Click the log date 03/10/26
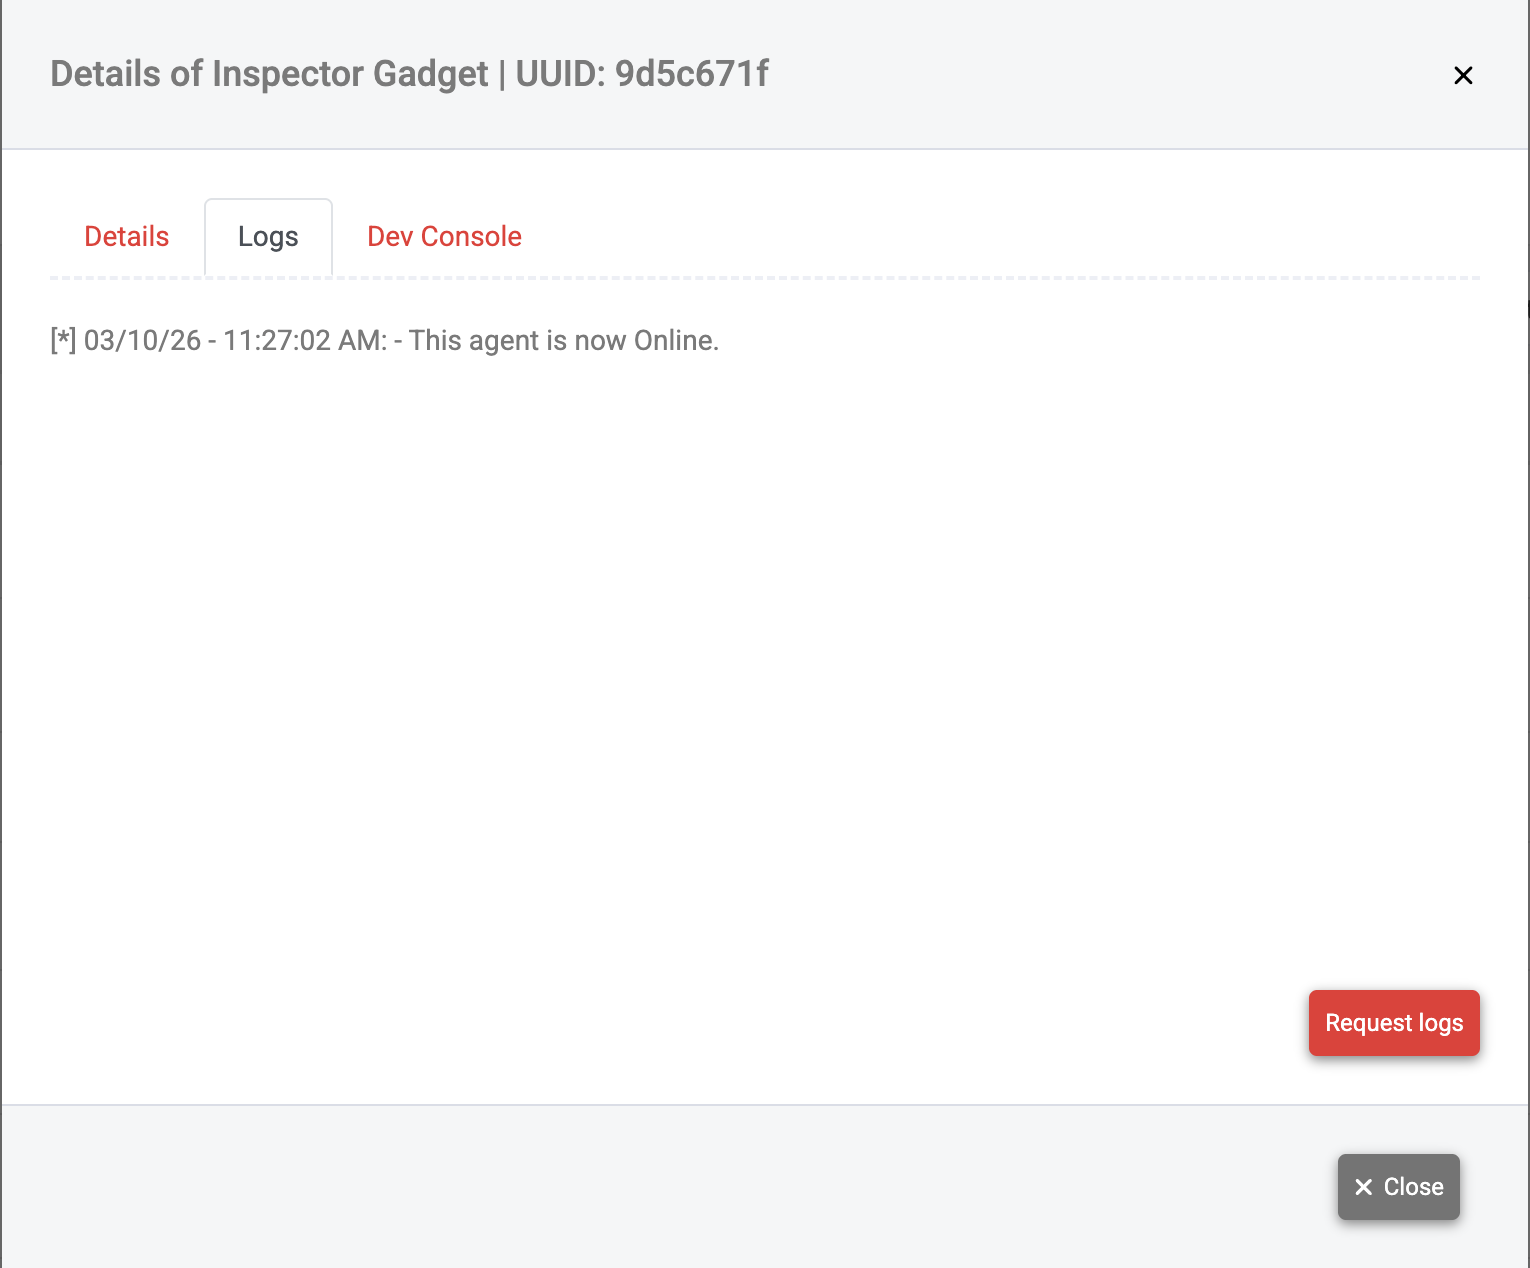The height and width of the screenshot is (1268, 1530). (142, 341)
